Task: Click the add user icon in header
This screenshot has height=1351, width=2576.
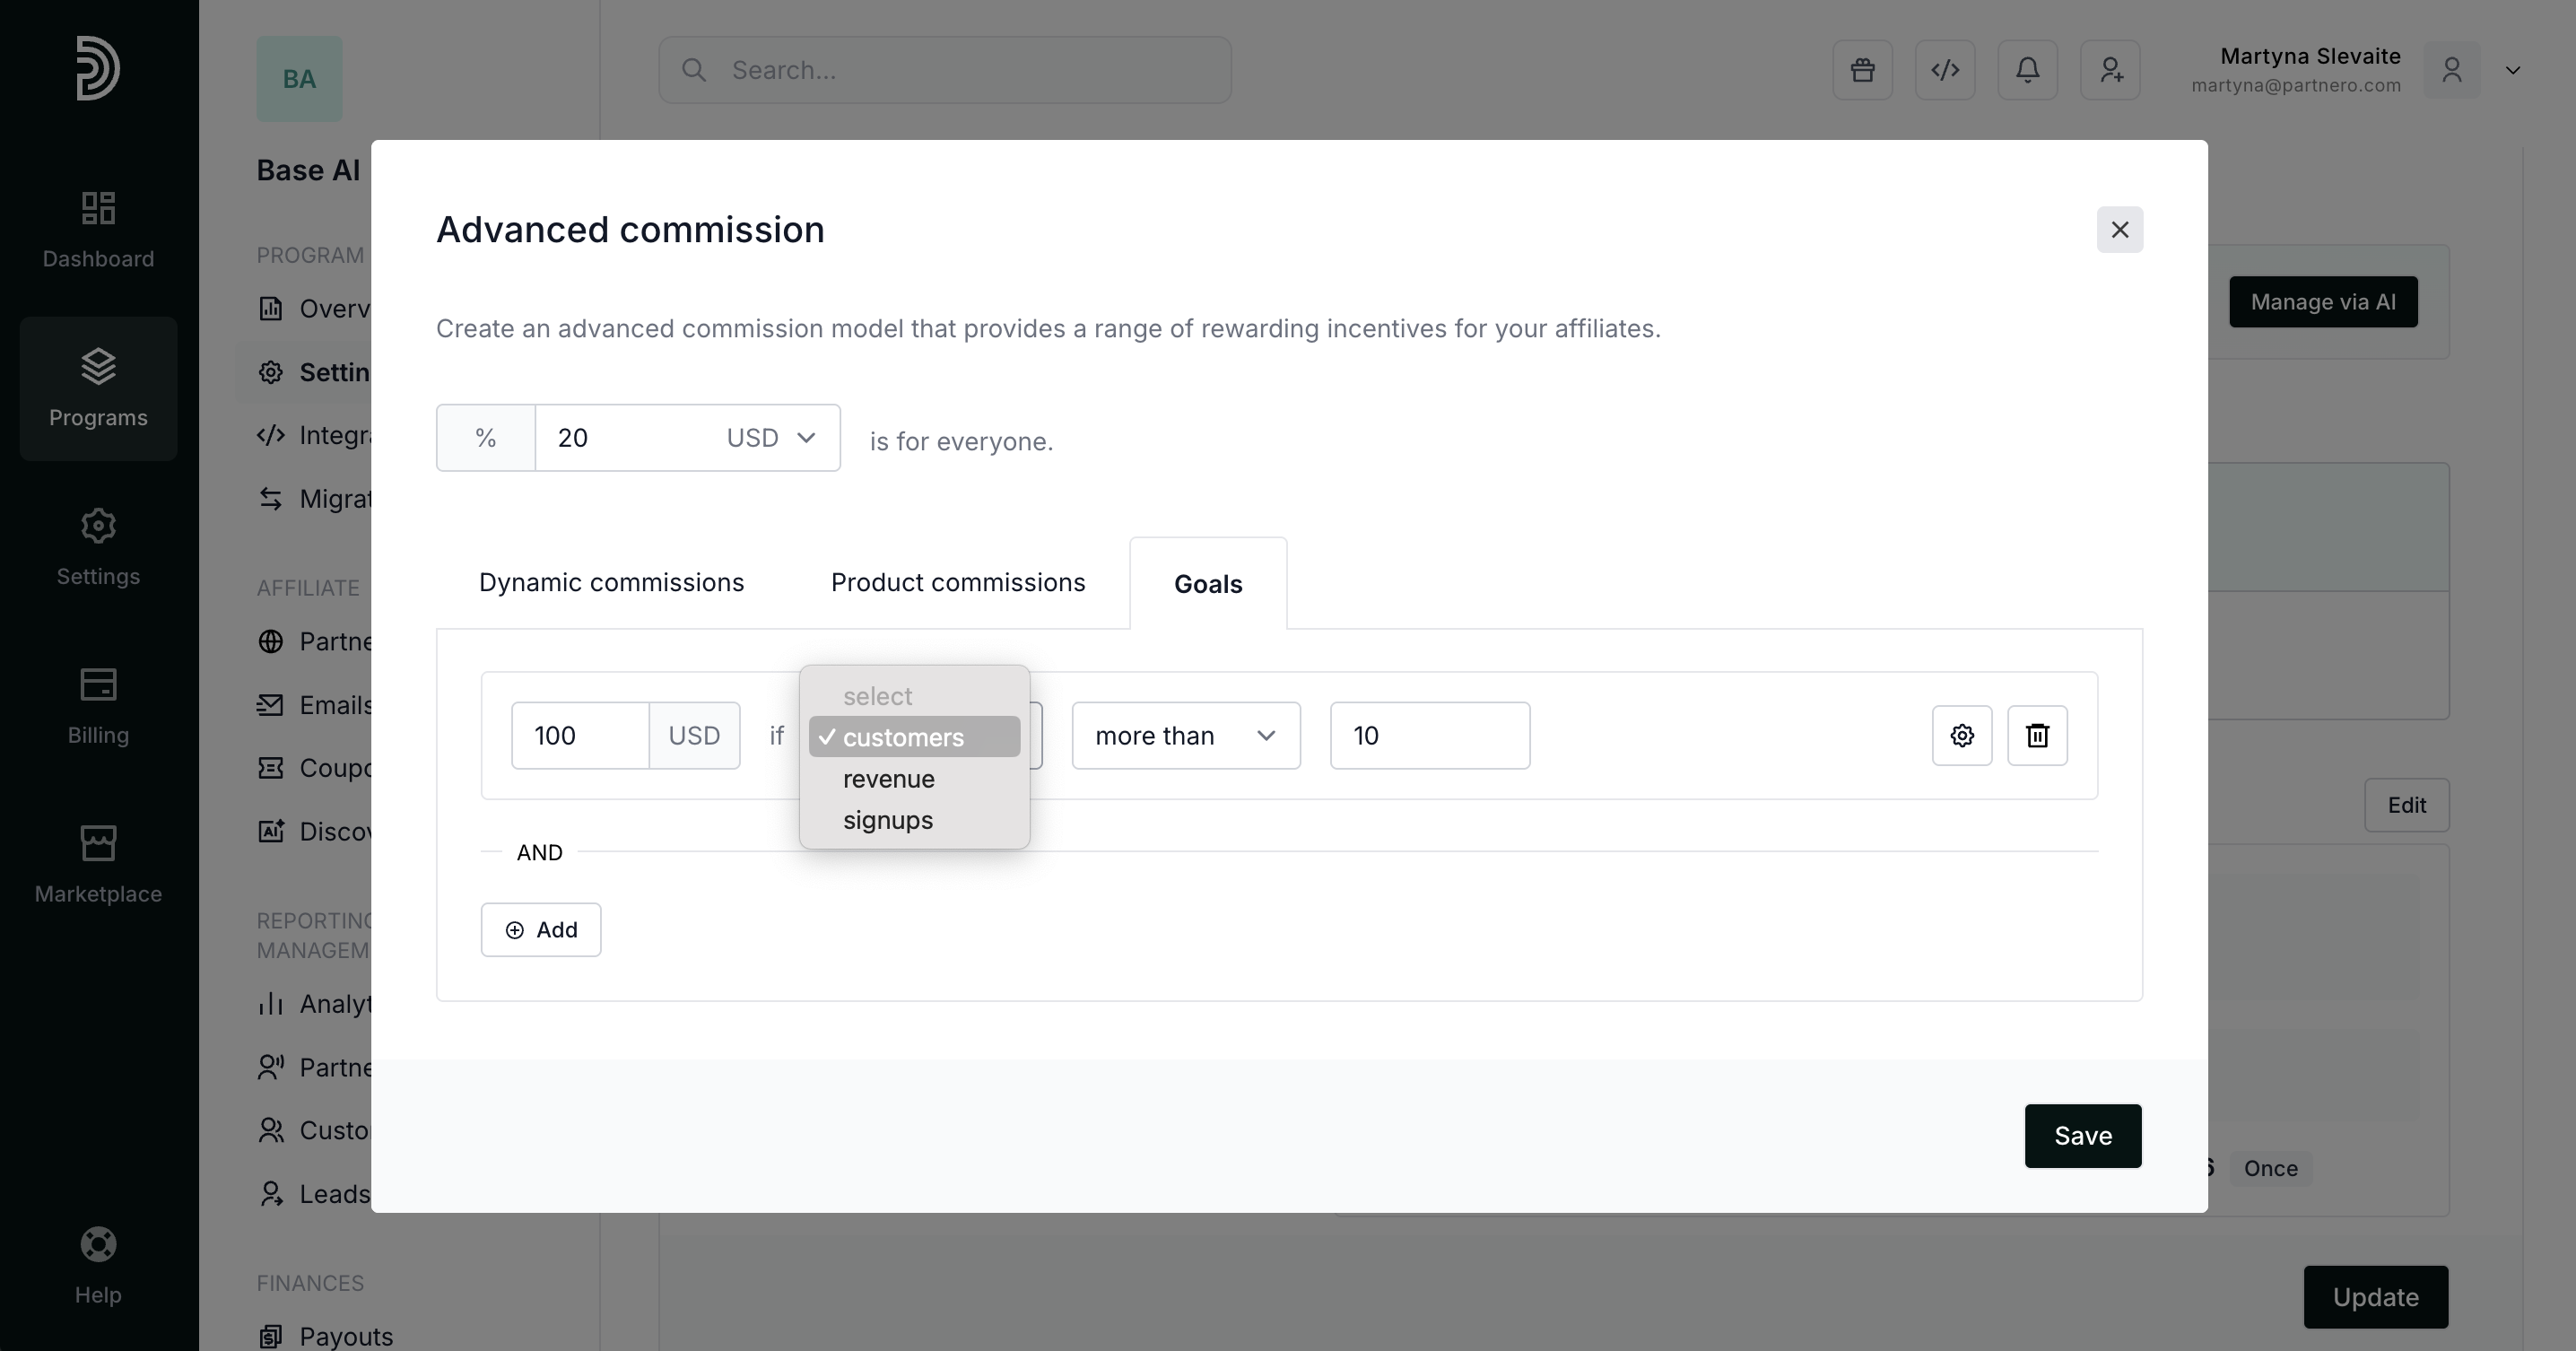Action: [x=2110, y=70]
